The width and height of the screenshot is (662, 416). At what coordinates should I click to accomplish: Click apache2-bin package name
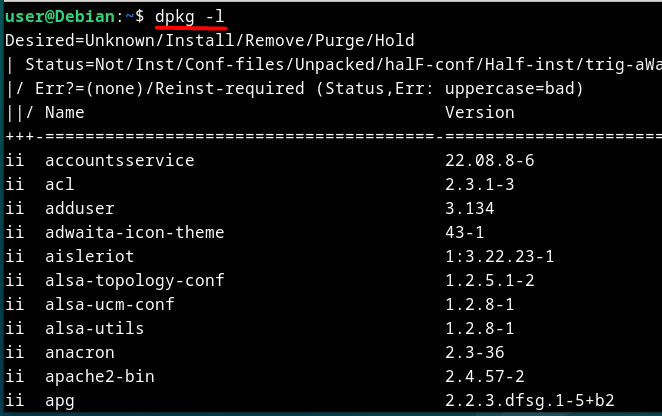(100, 377)
